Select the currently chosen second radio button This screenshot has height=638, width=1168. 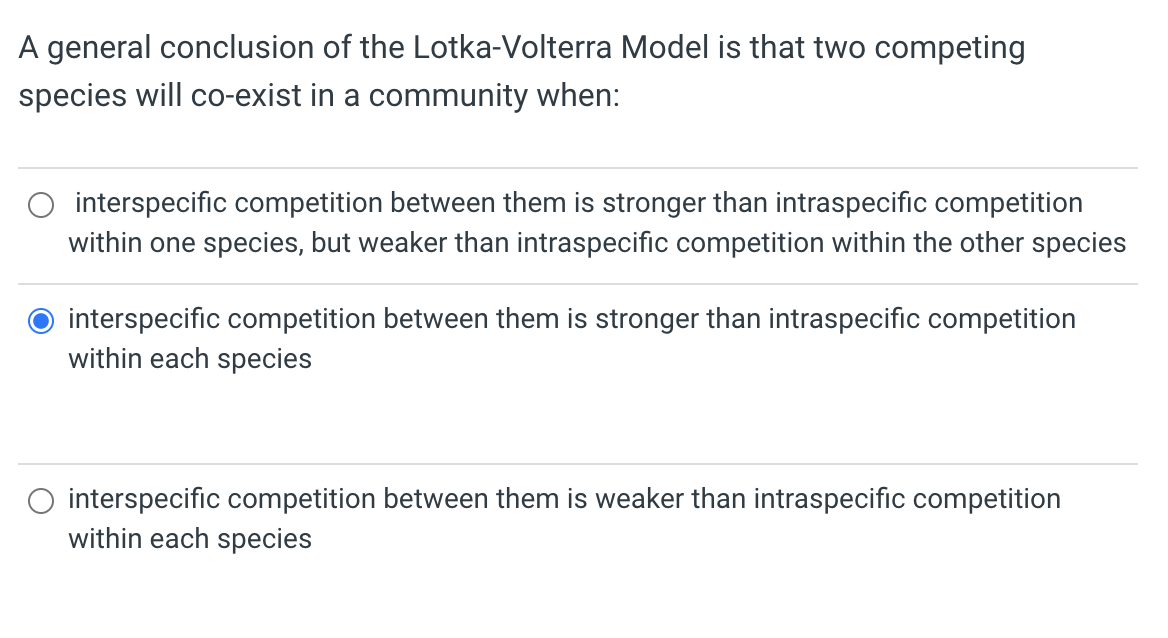[x=41, y=321]
